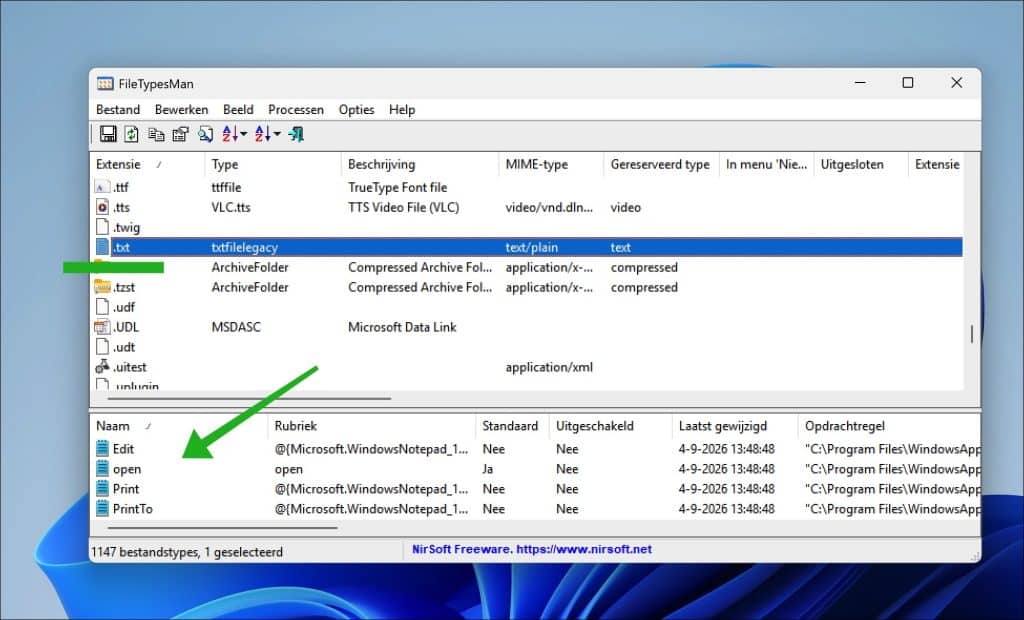Viewport: 1024px width, 620px height.
Task: Open the Bestand menu
Action: coord(118,110)
